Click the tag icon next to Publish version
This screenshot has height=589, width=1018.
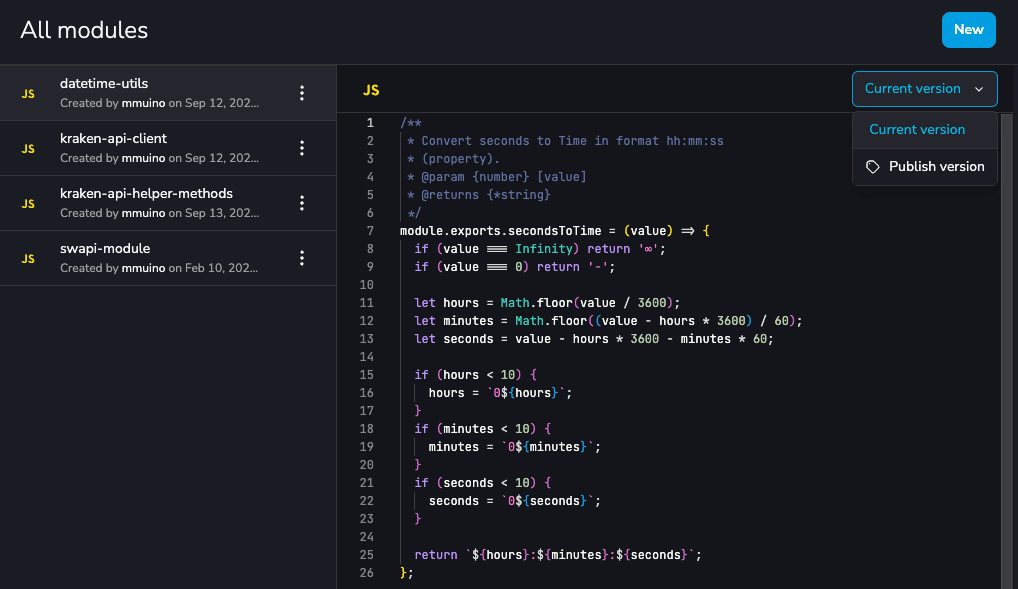[873, 167]
